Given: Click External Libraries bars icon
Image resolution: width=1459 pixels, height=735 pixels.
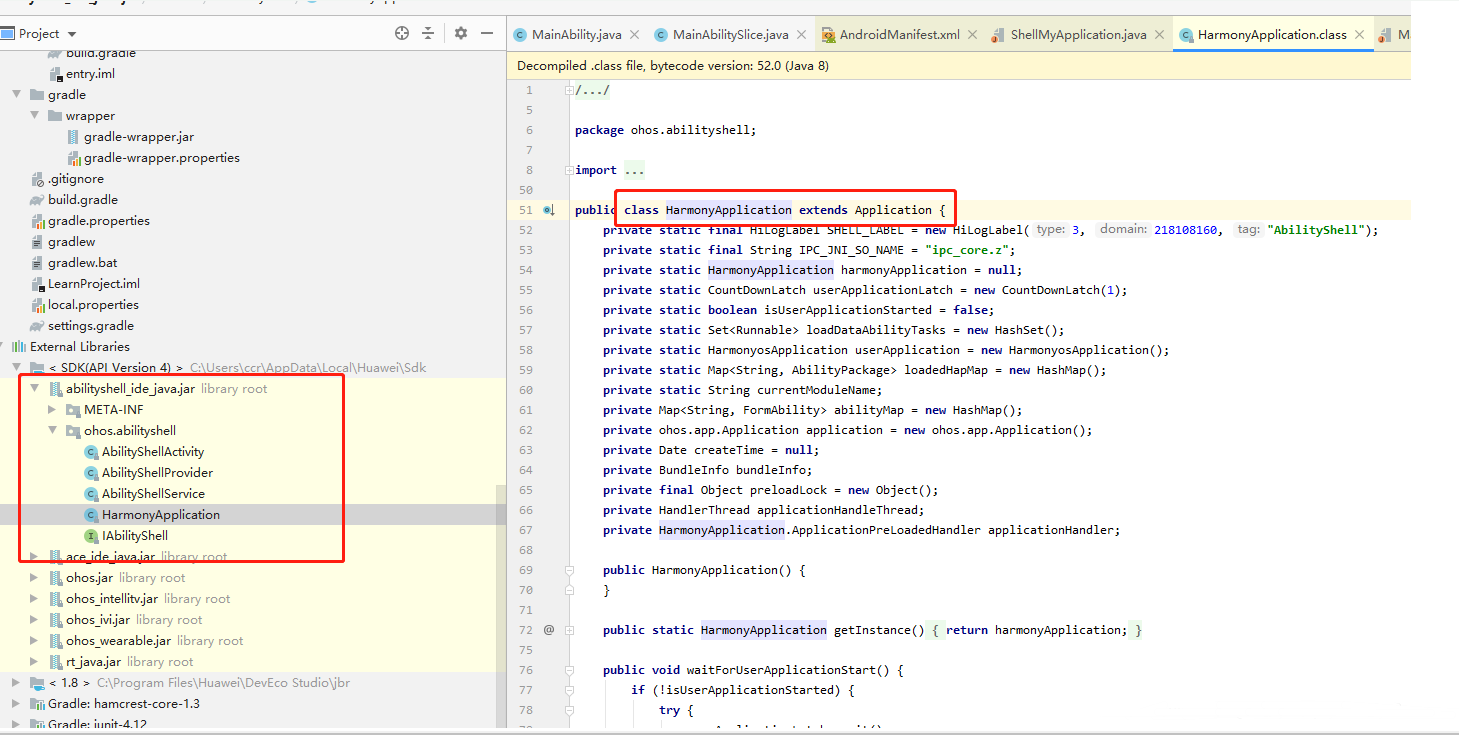Looking at the screenshot, I should [19, 347].
